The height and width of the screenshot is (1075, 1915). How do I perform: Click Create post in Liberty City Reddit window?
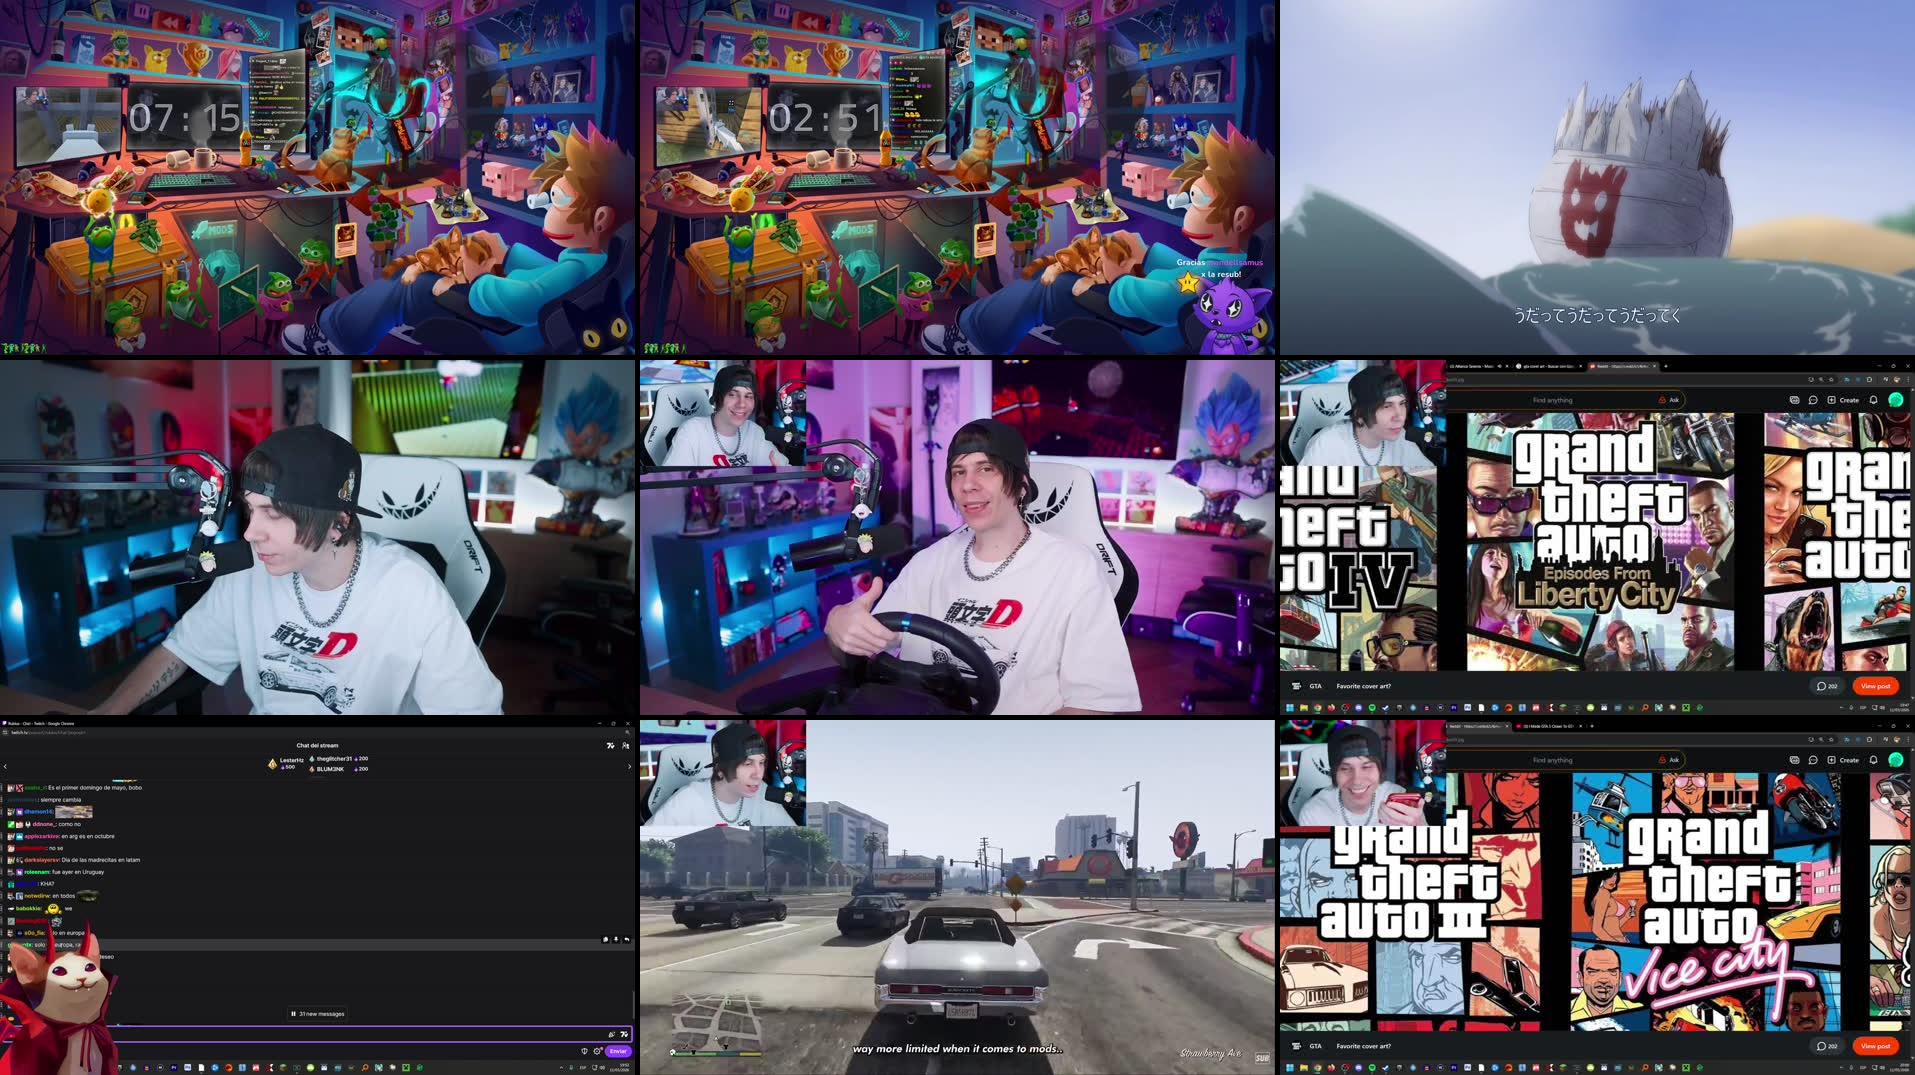tap(1844, 400)
